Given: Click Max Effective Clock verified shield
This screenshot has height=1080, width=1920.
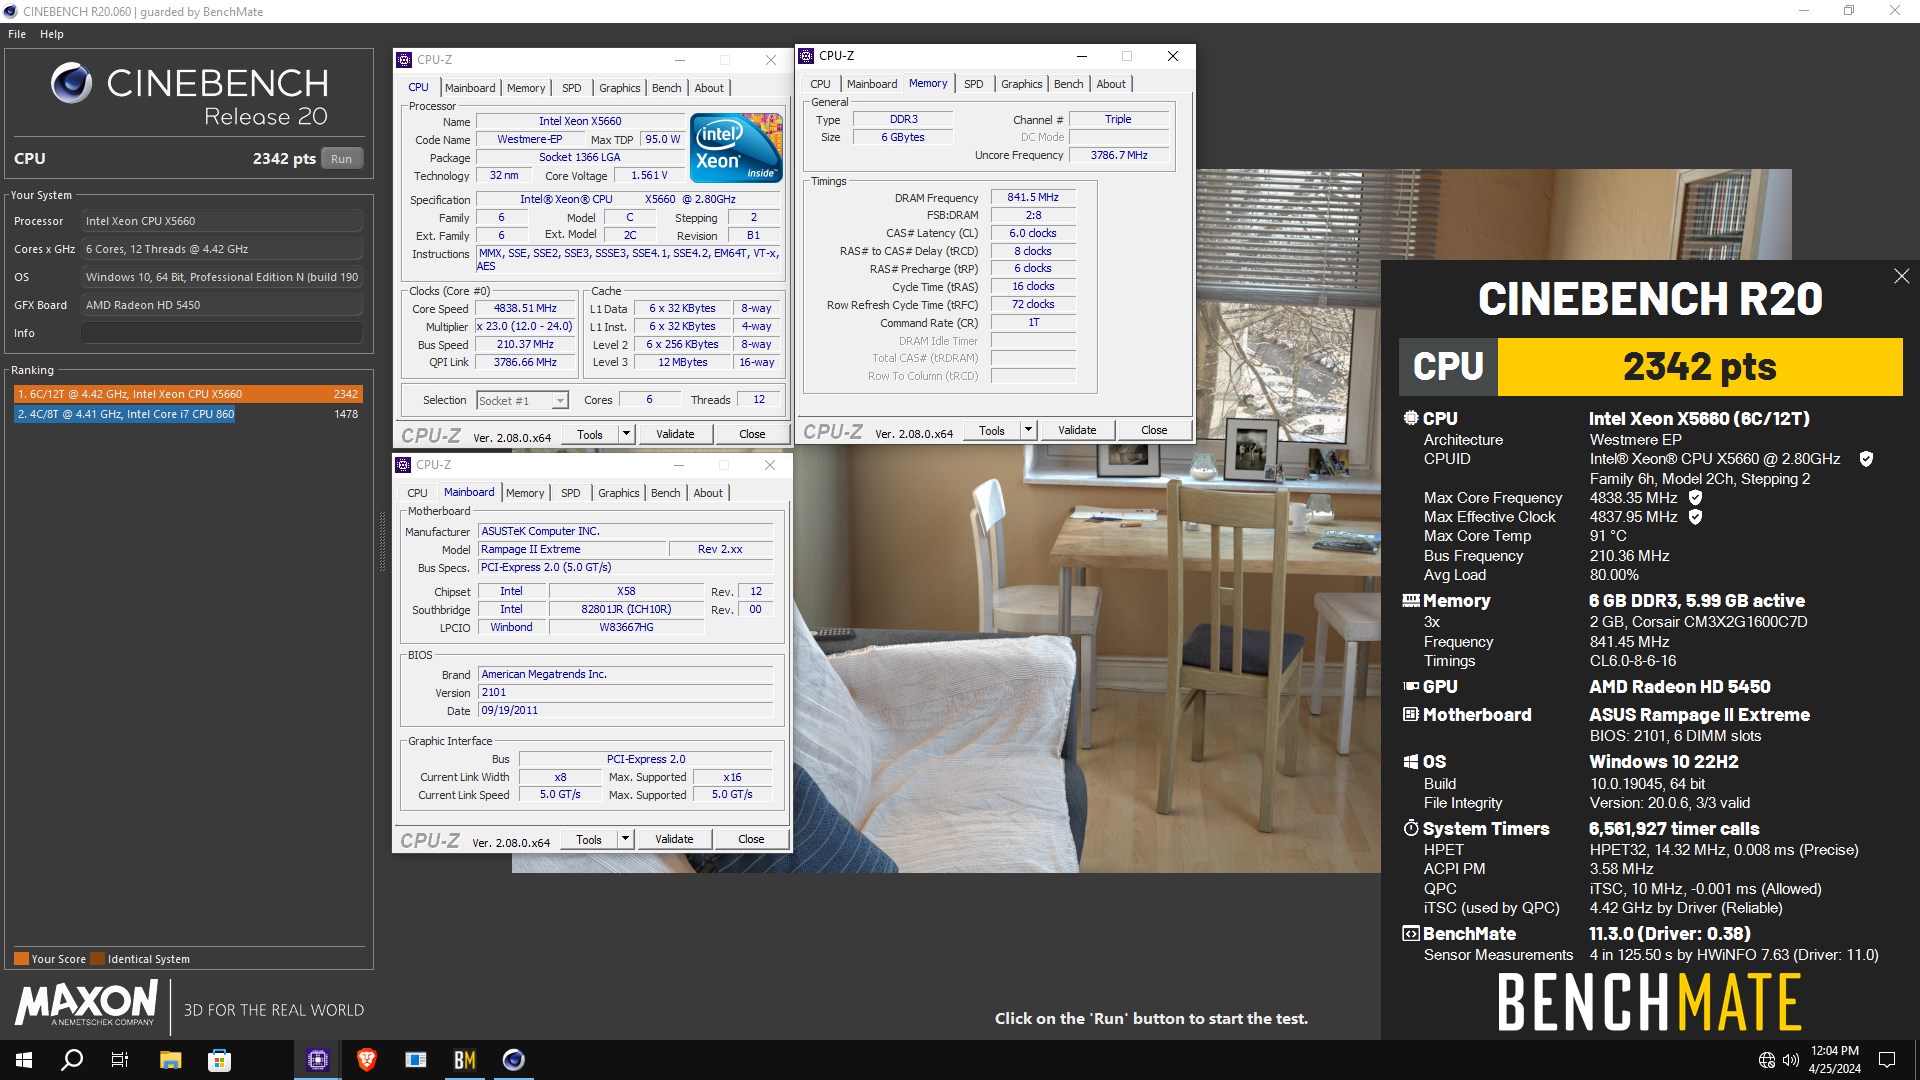Looking at the screenshot, I should [1695, 517].
